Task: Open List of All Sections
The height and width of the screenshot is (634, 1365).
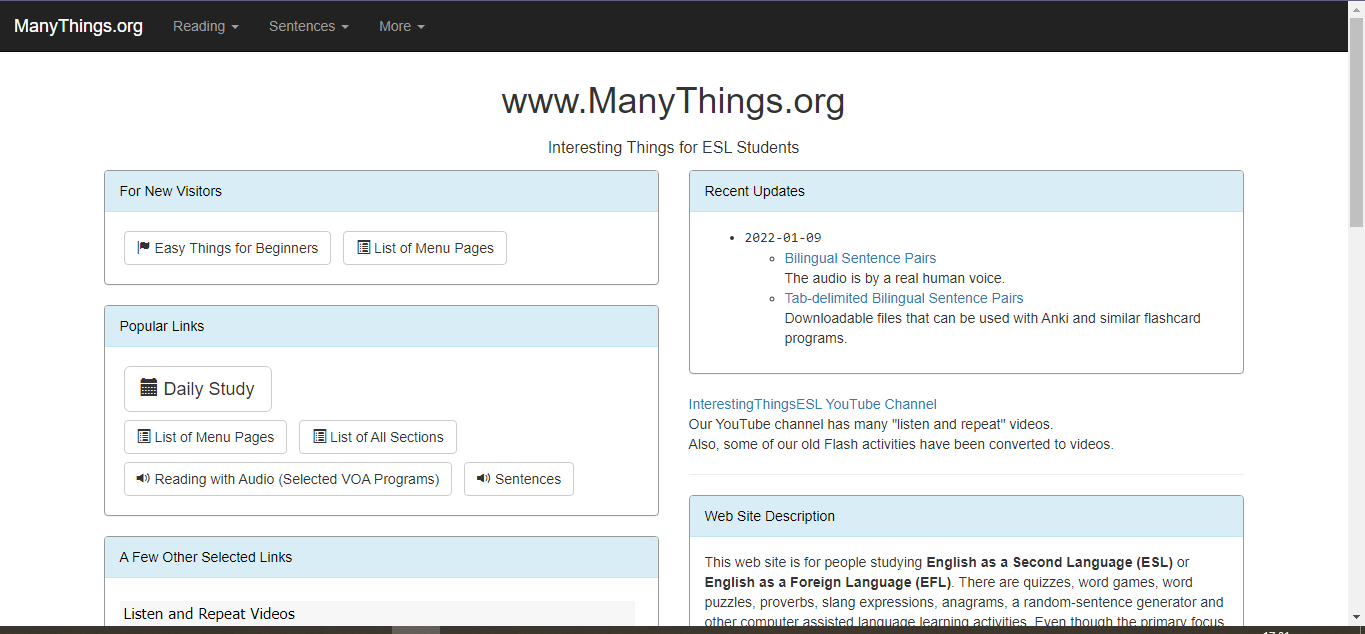Action: coord(378,437)
